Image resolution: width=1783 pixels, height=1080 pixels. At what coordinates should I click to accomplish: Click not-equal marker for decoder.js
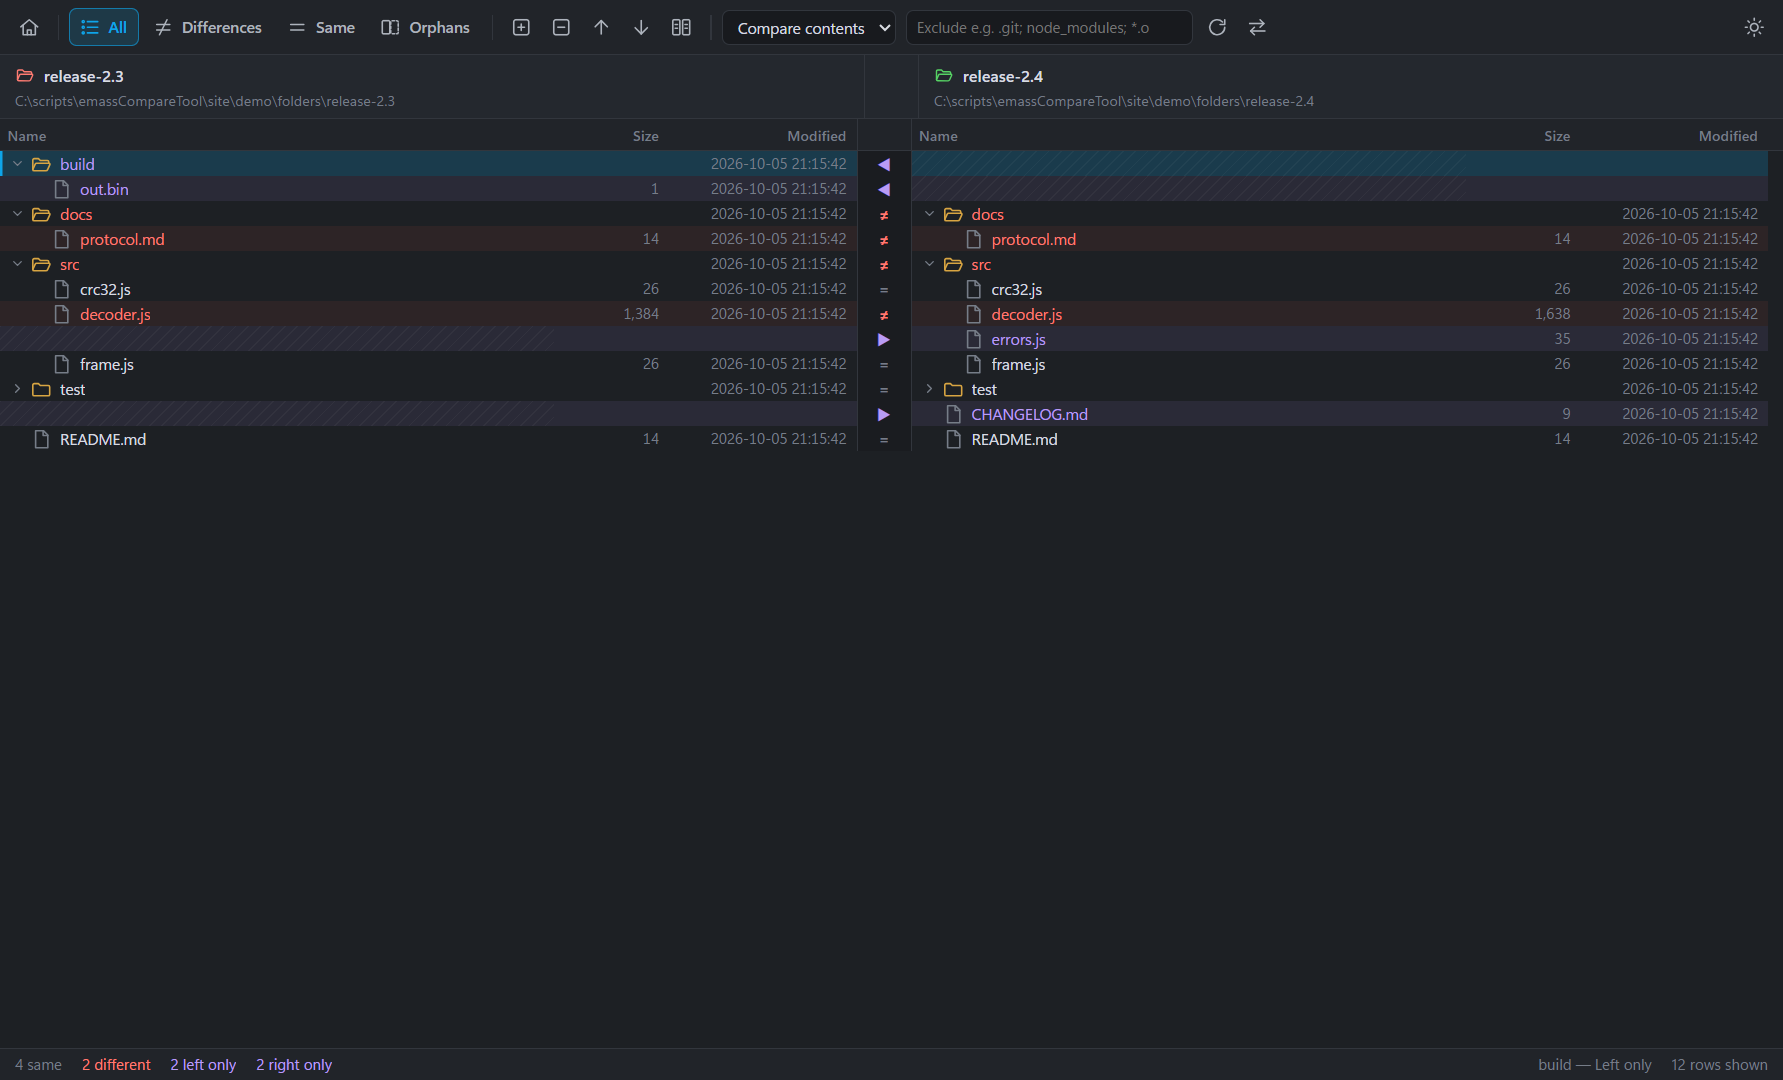pyautogui.click(x=884, y=315)
